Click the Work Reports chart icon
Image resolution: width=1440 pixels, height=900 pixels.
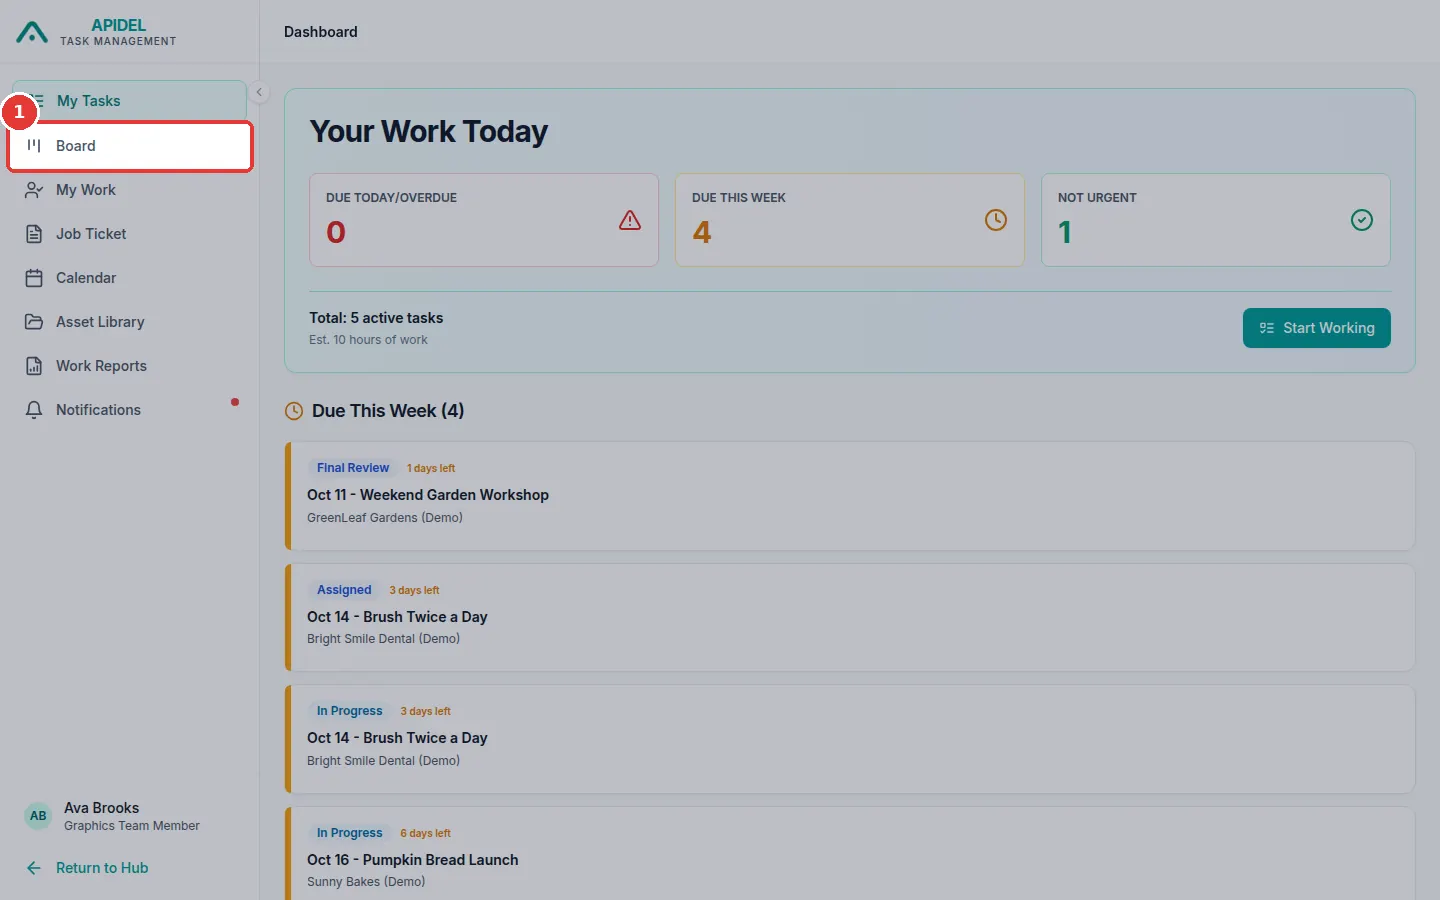[x=34, y=366]
